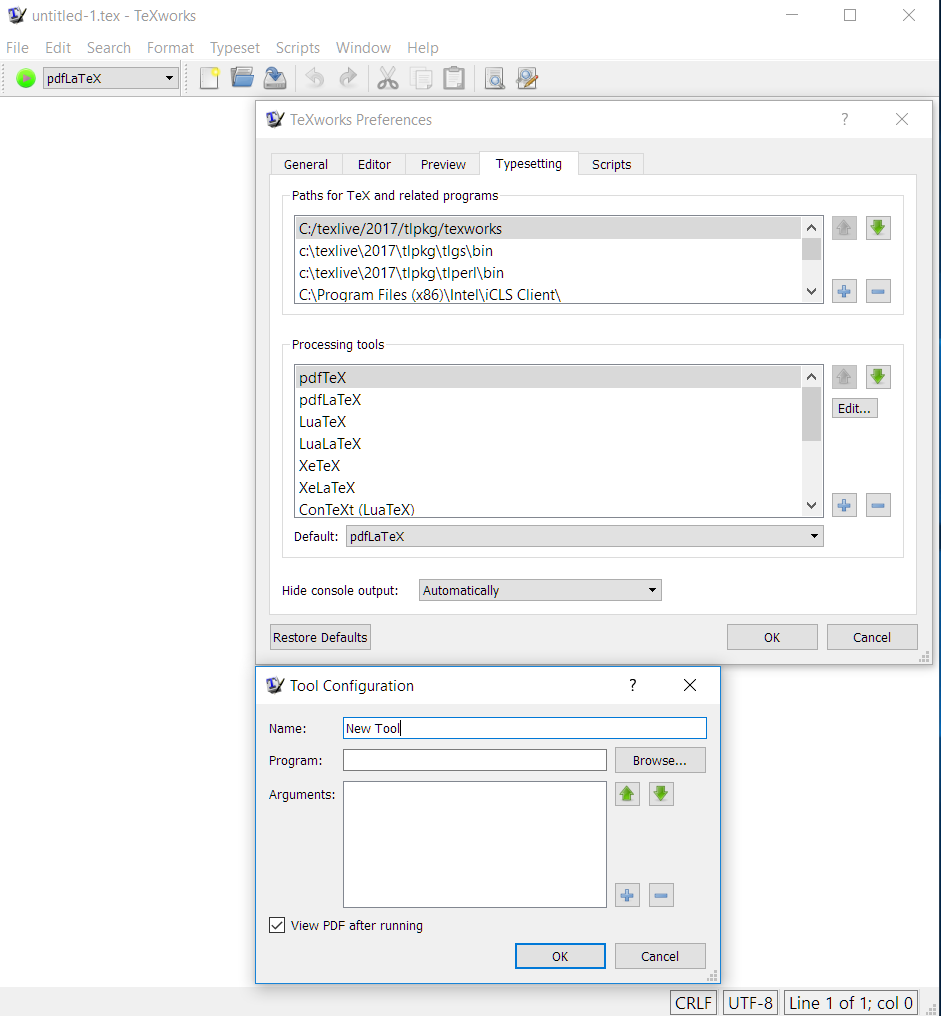Click Edit... for the selected processing tool
This screenshot has height=1016, width=941.
tap(855, 409)
